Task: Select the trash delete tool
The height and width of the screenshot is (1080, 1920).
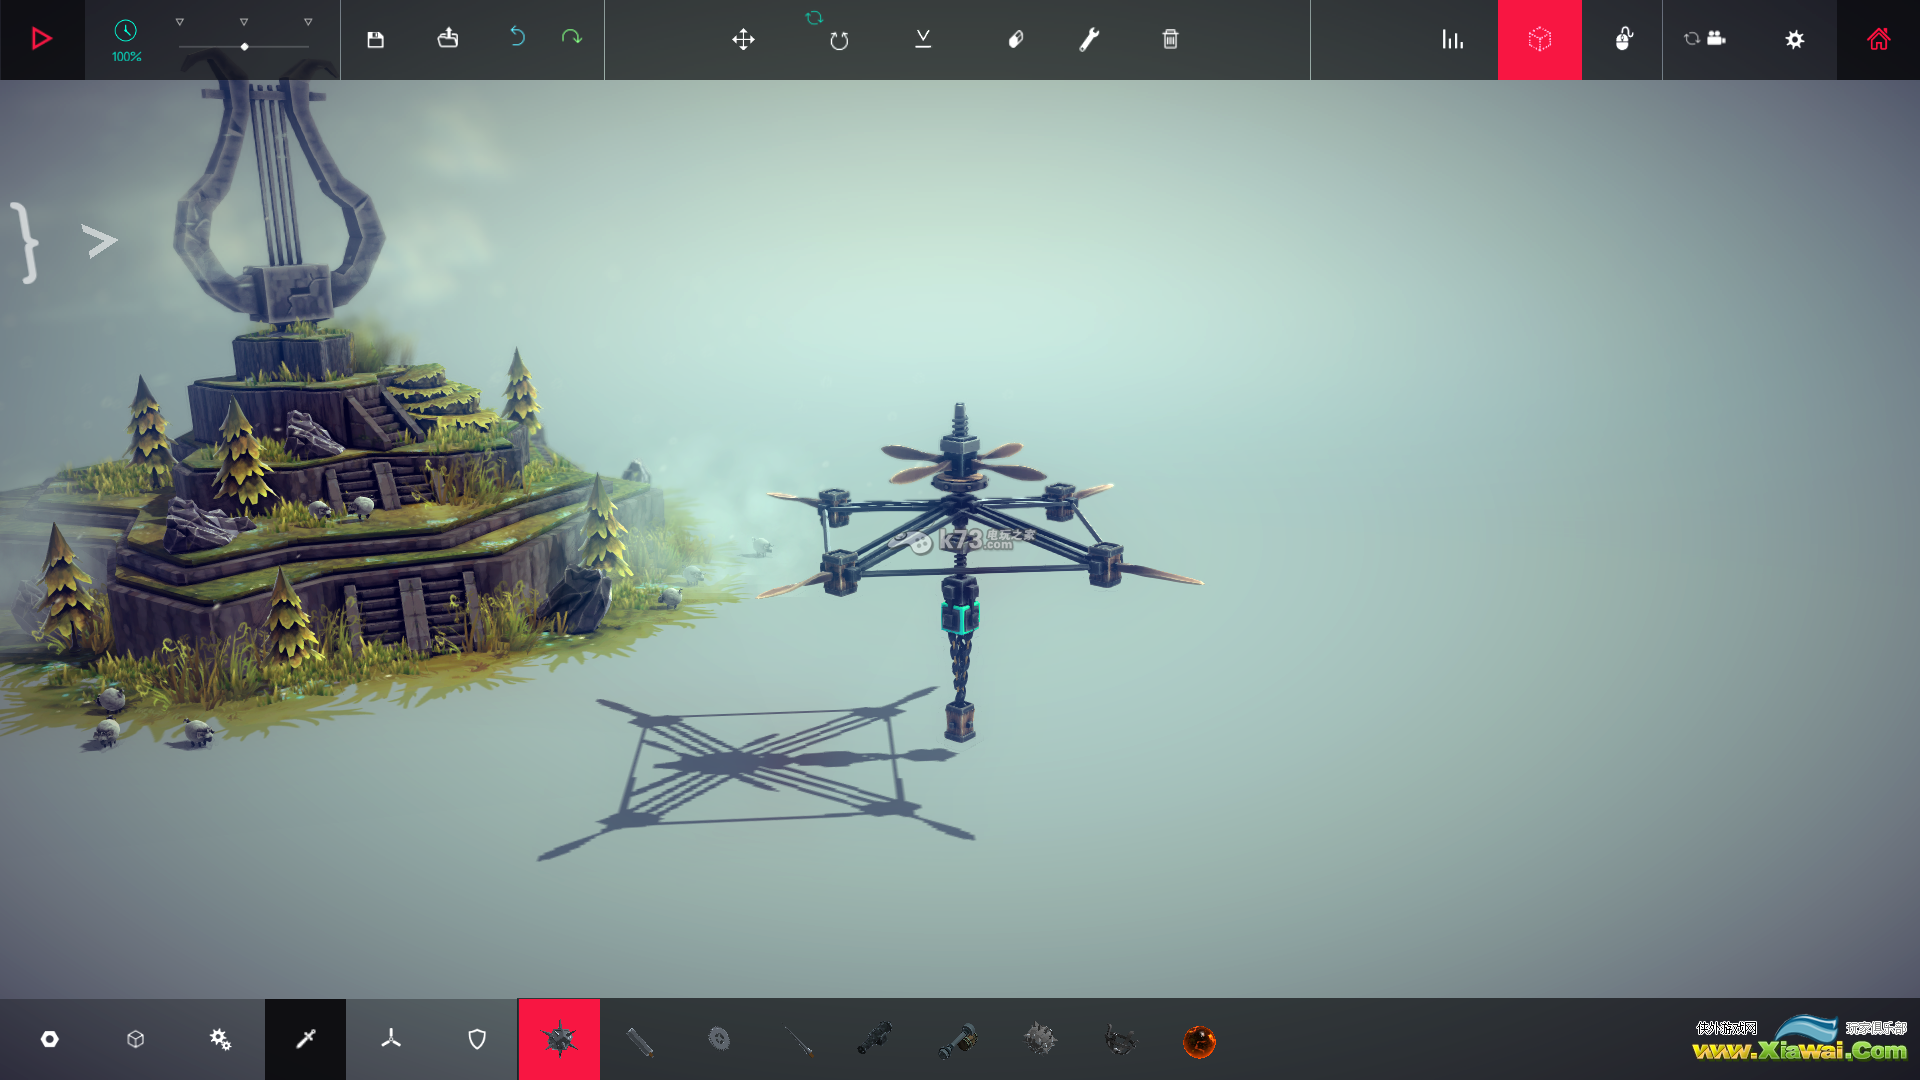Action: point(1170,39)
